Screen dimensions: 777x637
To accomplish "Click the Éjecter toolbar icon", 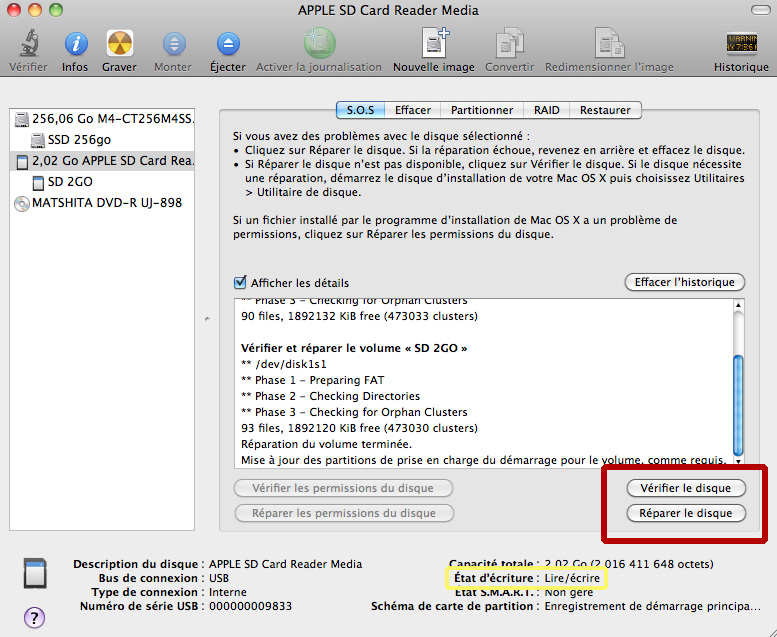I will tap(228, 45).
